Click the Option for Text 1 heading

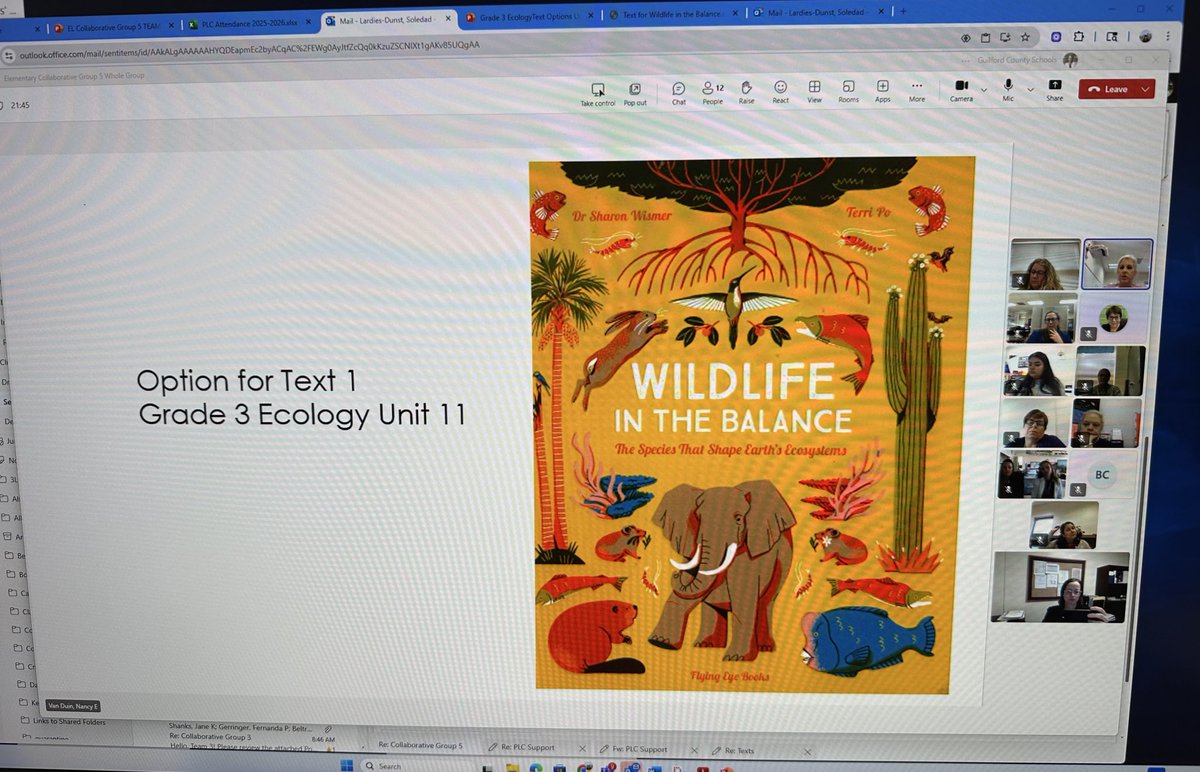coord(246,381)
